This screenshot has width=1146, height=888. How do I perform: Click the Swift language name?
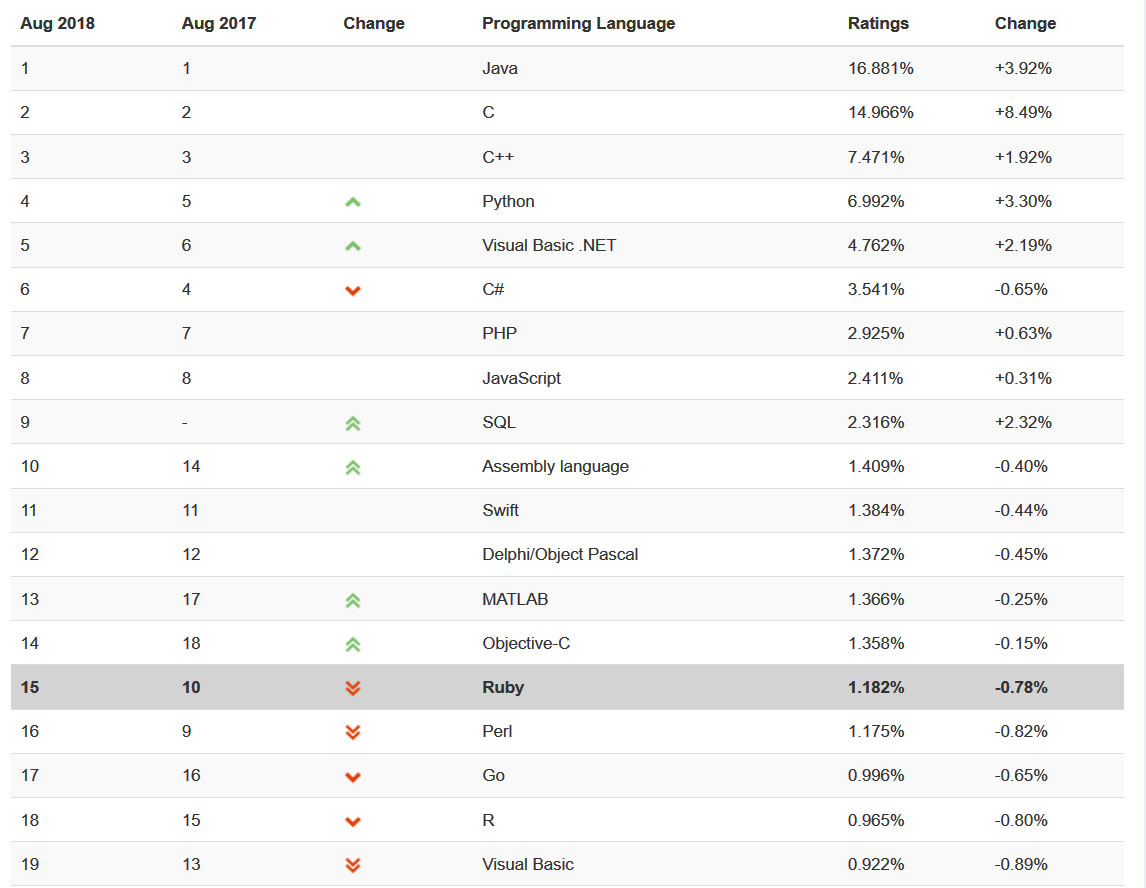click(500, 510)
